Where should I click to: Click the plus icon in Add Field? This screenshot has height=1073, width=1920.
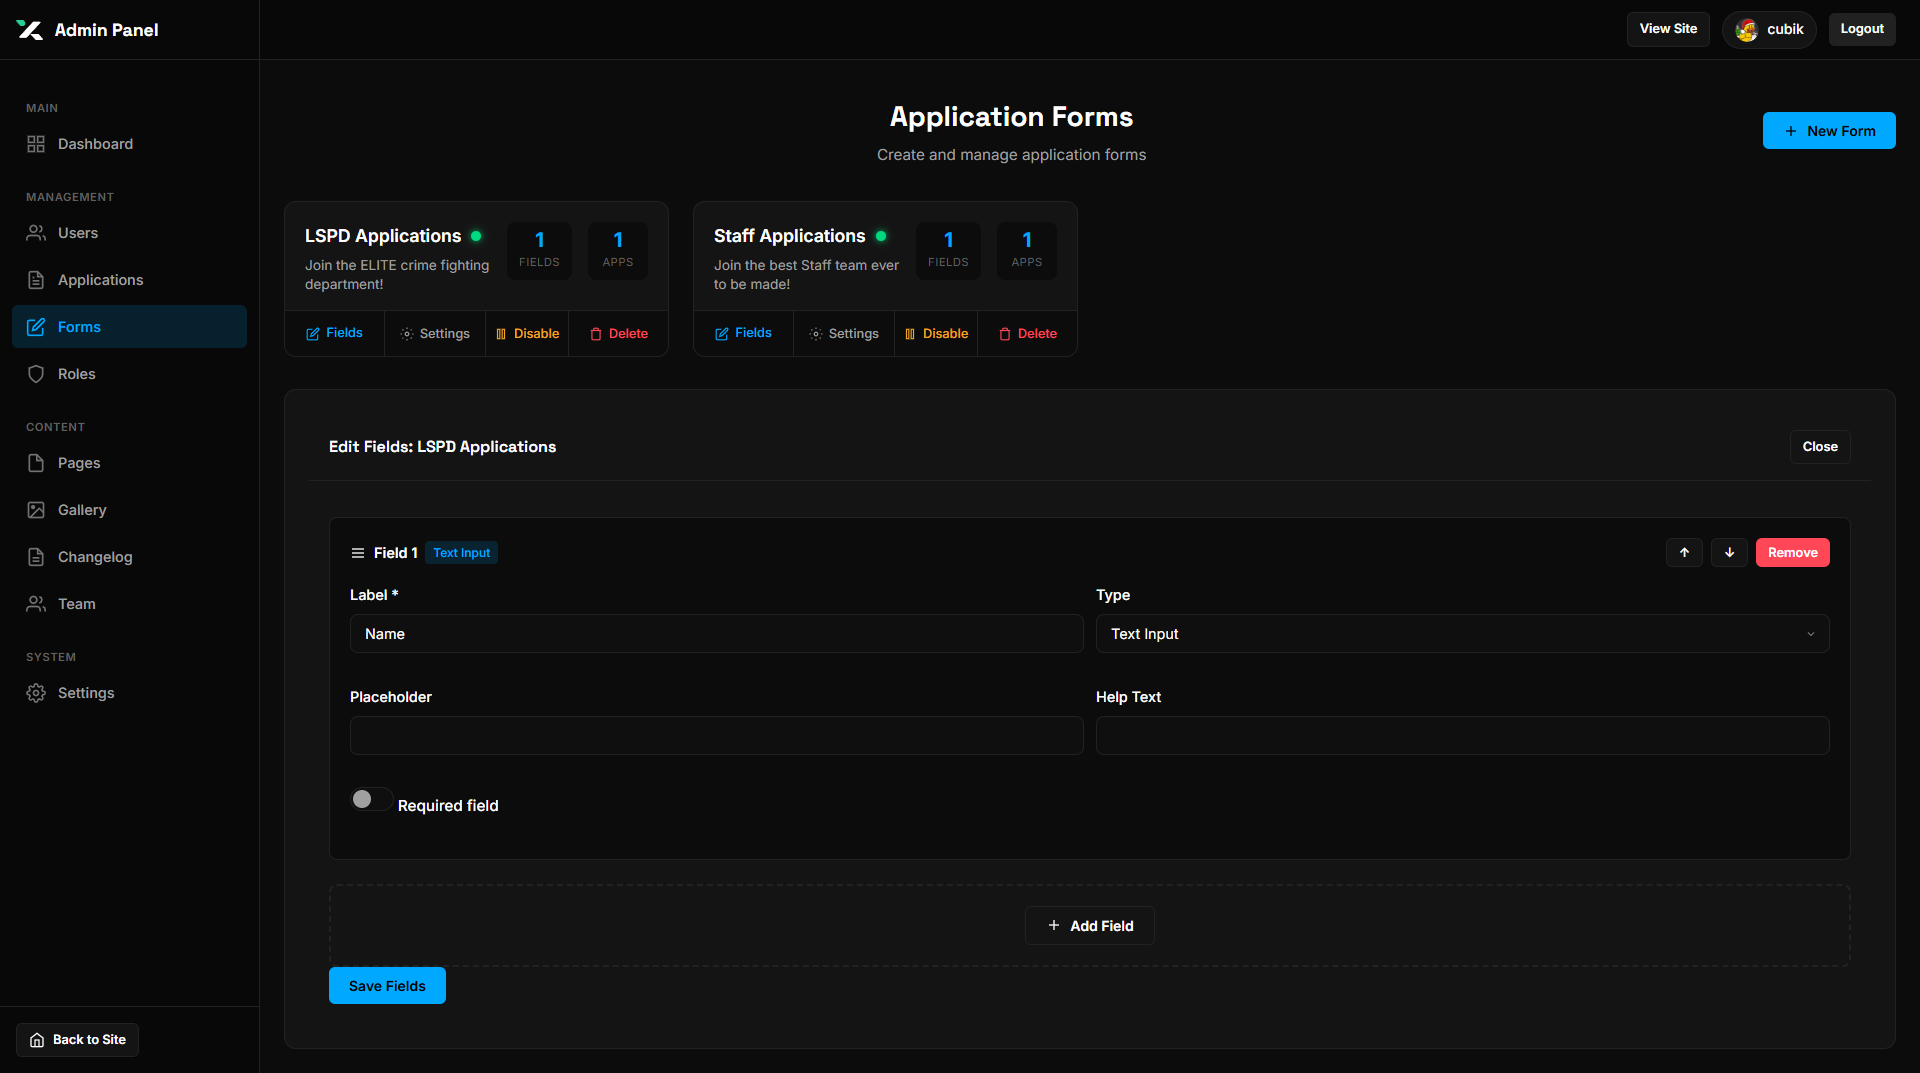tap(1054, 926)
